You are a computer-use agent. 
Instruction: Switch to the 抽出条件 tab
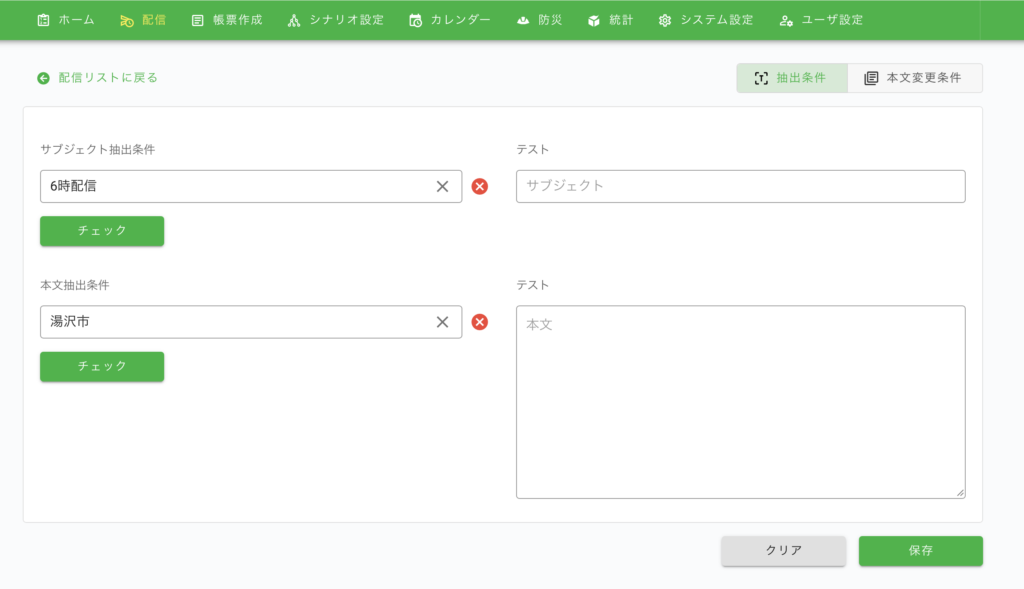point(791,78)
